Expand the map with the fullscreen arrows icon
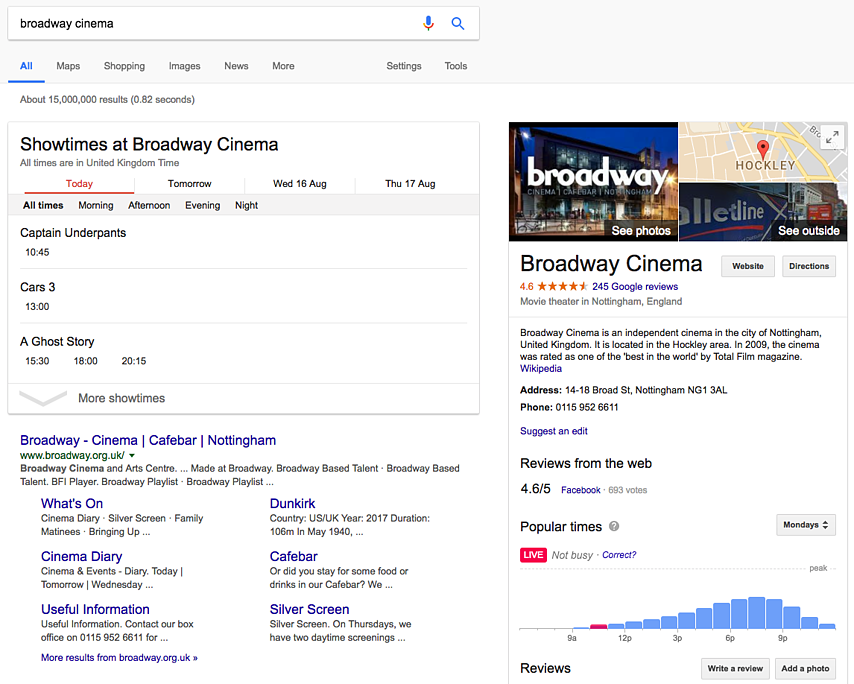 coord(832,138)
